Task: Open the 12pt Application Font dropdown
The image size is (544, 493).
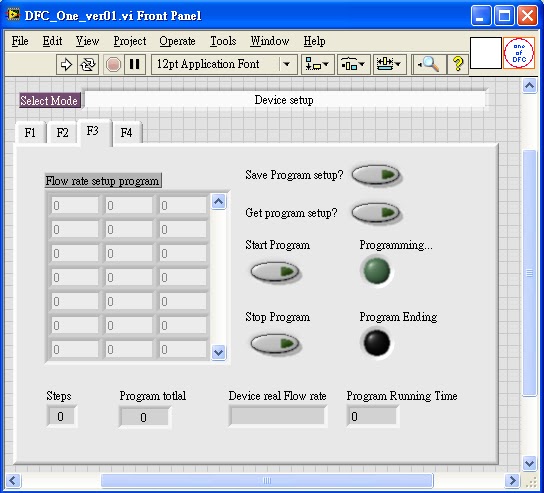Action: click(224, 65)
